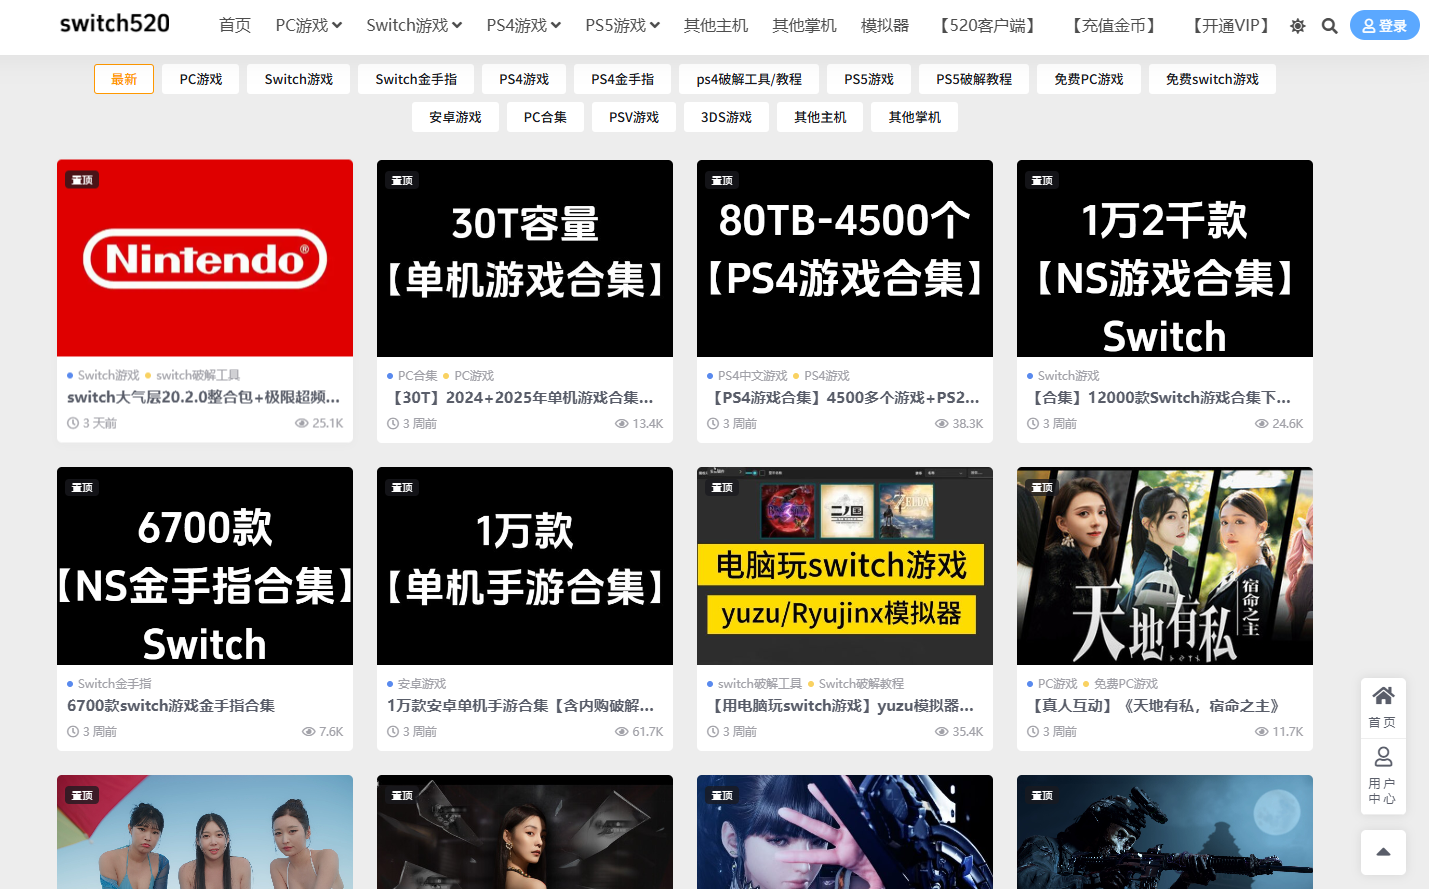The height and width of the screenshot is (889, 1429).
Task: Open Nintendo logo thumbnail post
Action: pyautogui.click(x=205, y=258)
